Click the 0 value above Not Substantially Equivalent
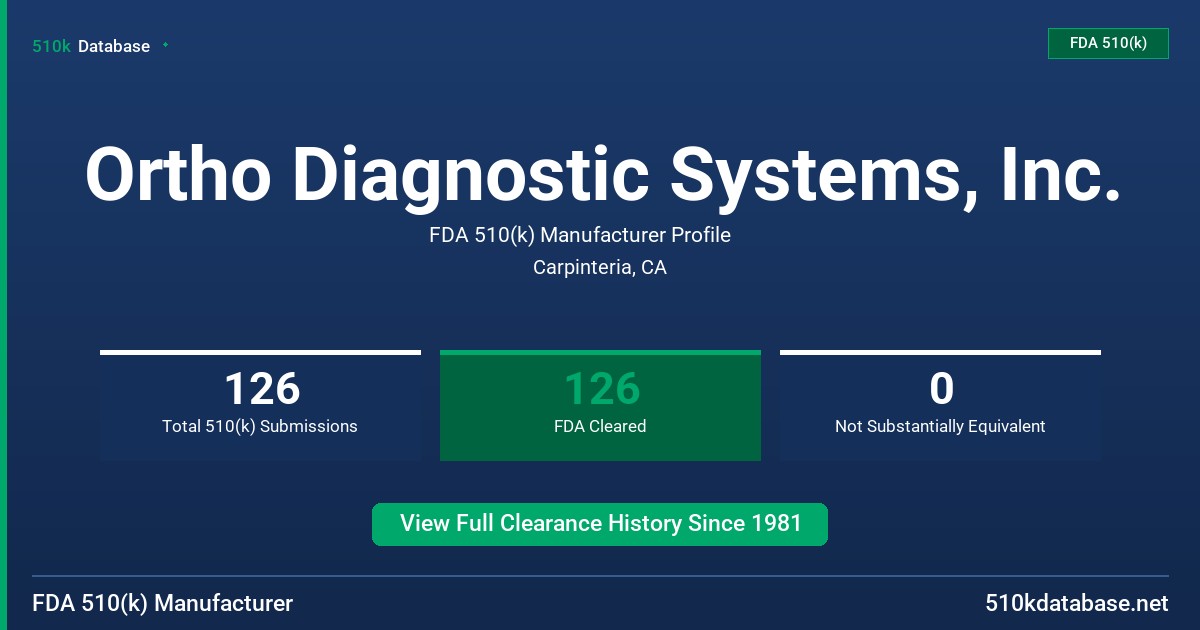The width and height of the screenshot is (1200, 630). click(941, 389)
